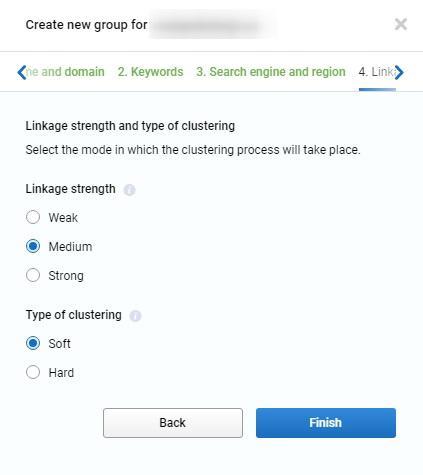Viewport: 423px width, 475px height.
Task: Click the "Hard" text label
Action: (61, 372)
